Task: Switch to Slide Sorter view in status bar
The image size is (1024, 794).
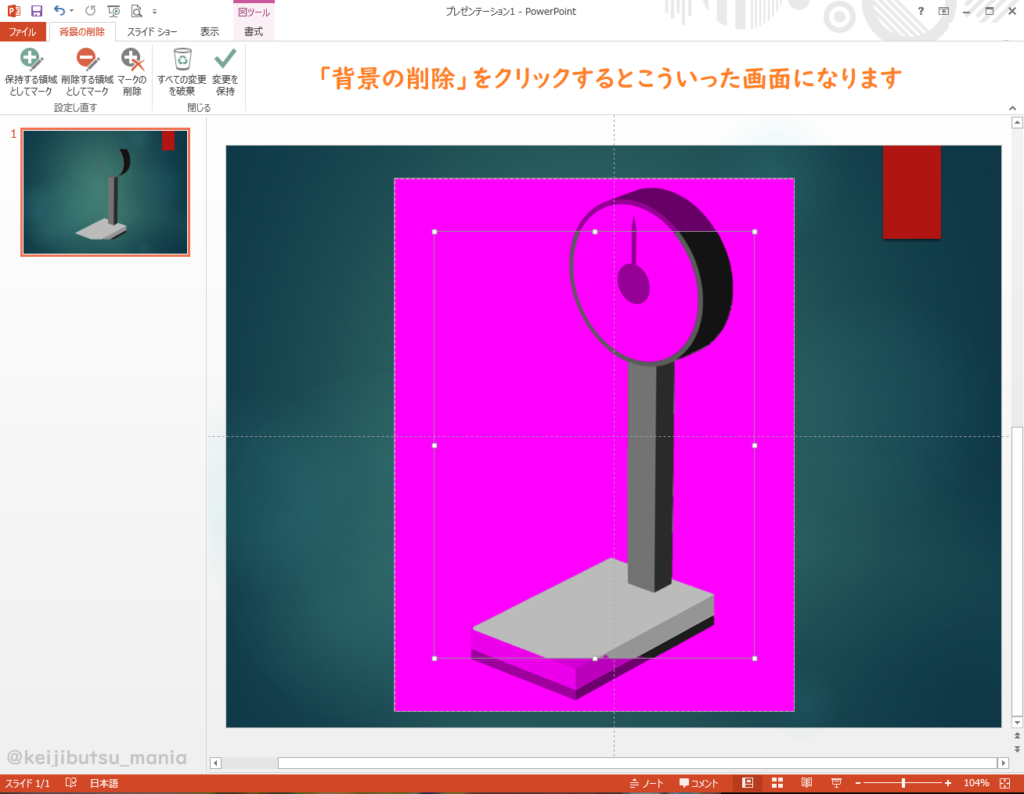Action: 777,782
